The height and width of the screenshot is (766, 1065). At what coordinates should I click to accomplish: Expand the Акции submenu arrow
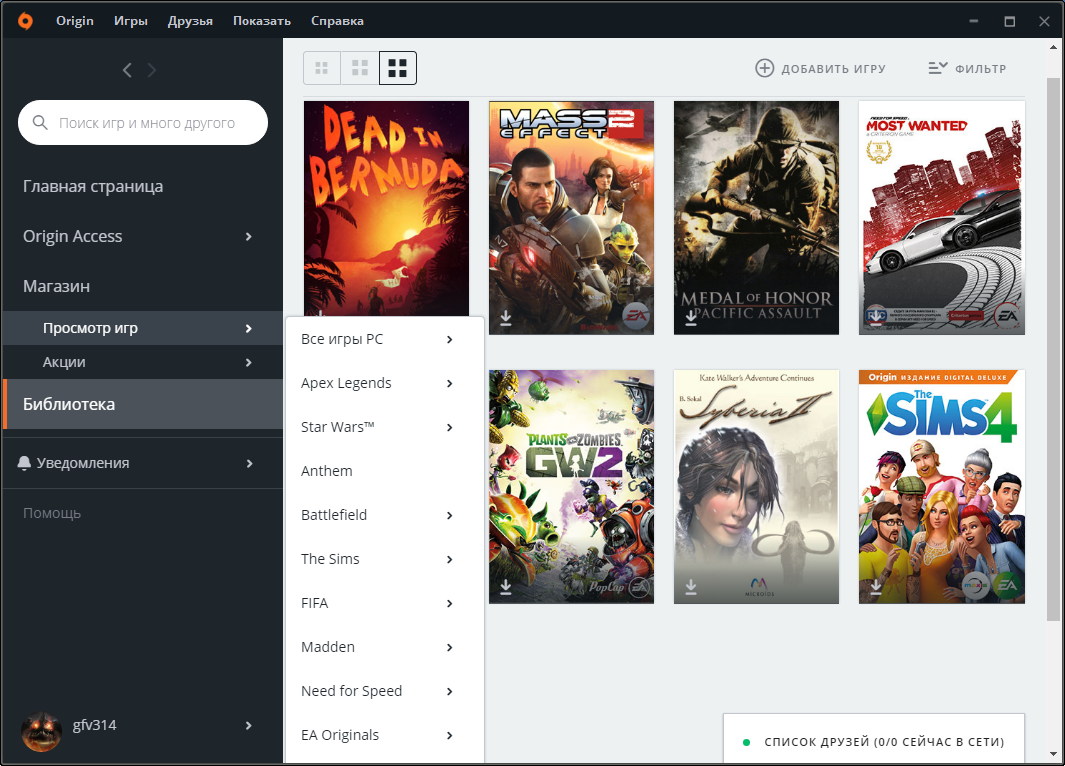click(x=249, y=363)
